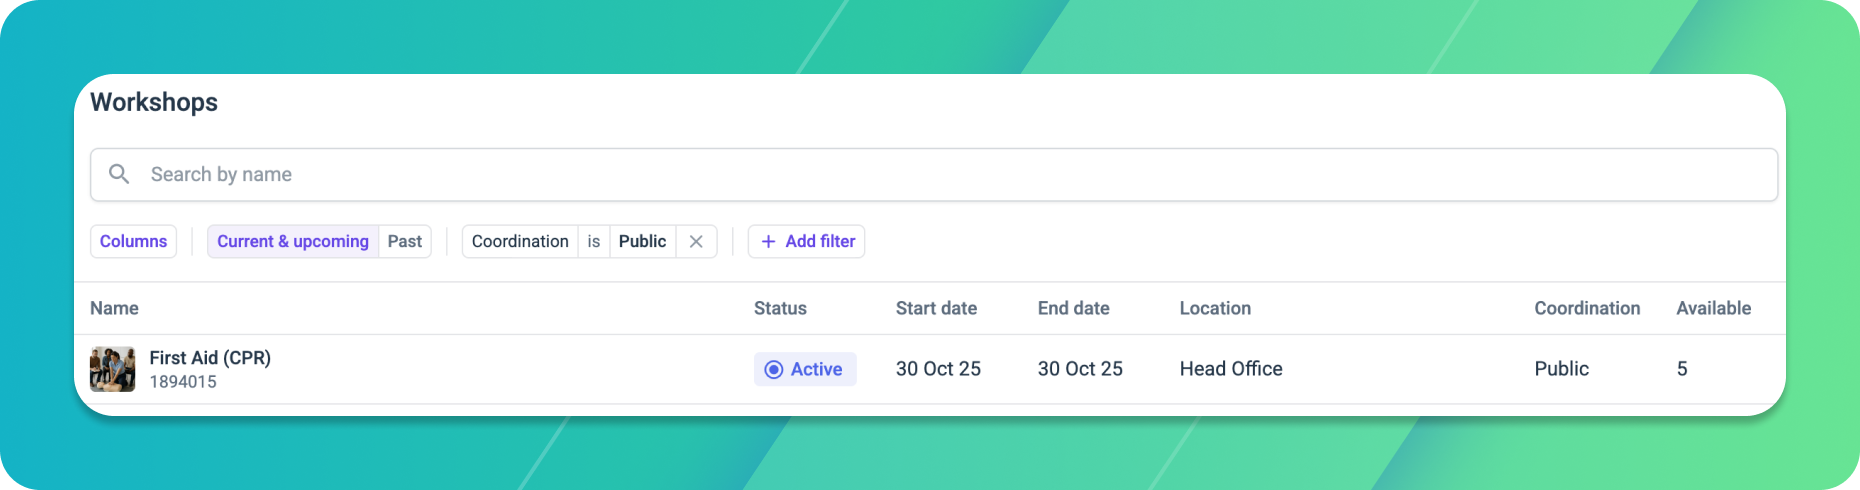Sort by the End date column header
This screenshot has height=490, width=1860.
pyautogui.click(x=1073, y=308)
